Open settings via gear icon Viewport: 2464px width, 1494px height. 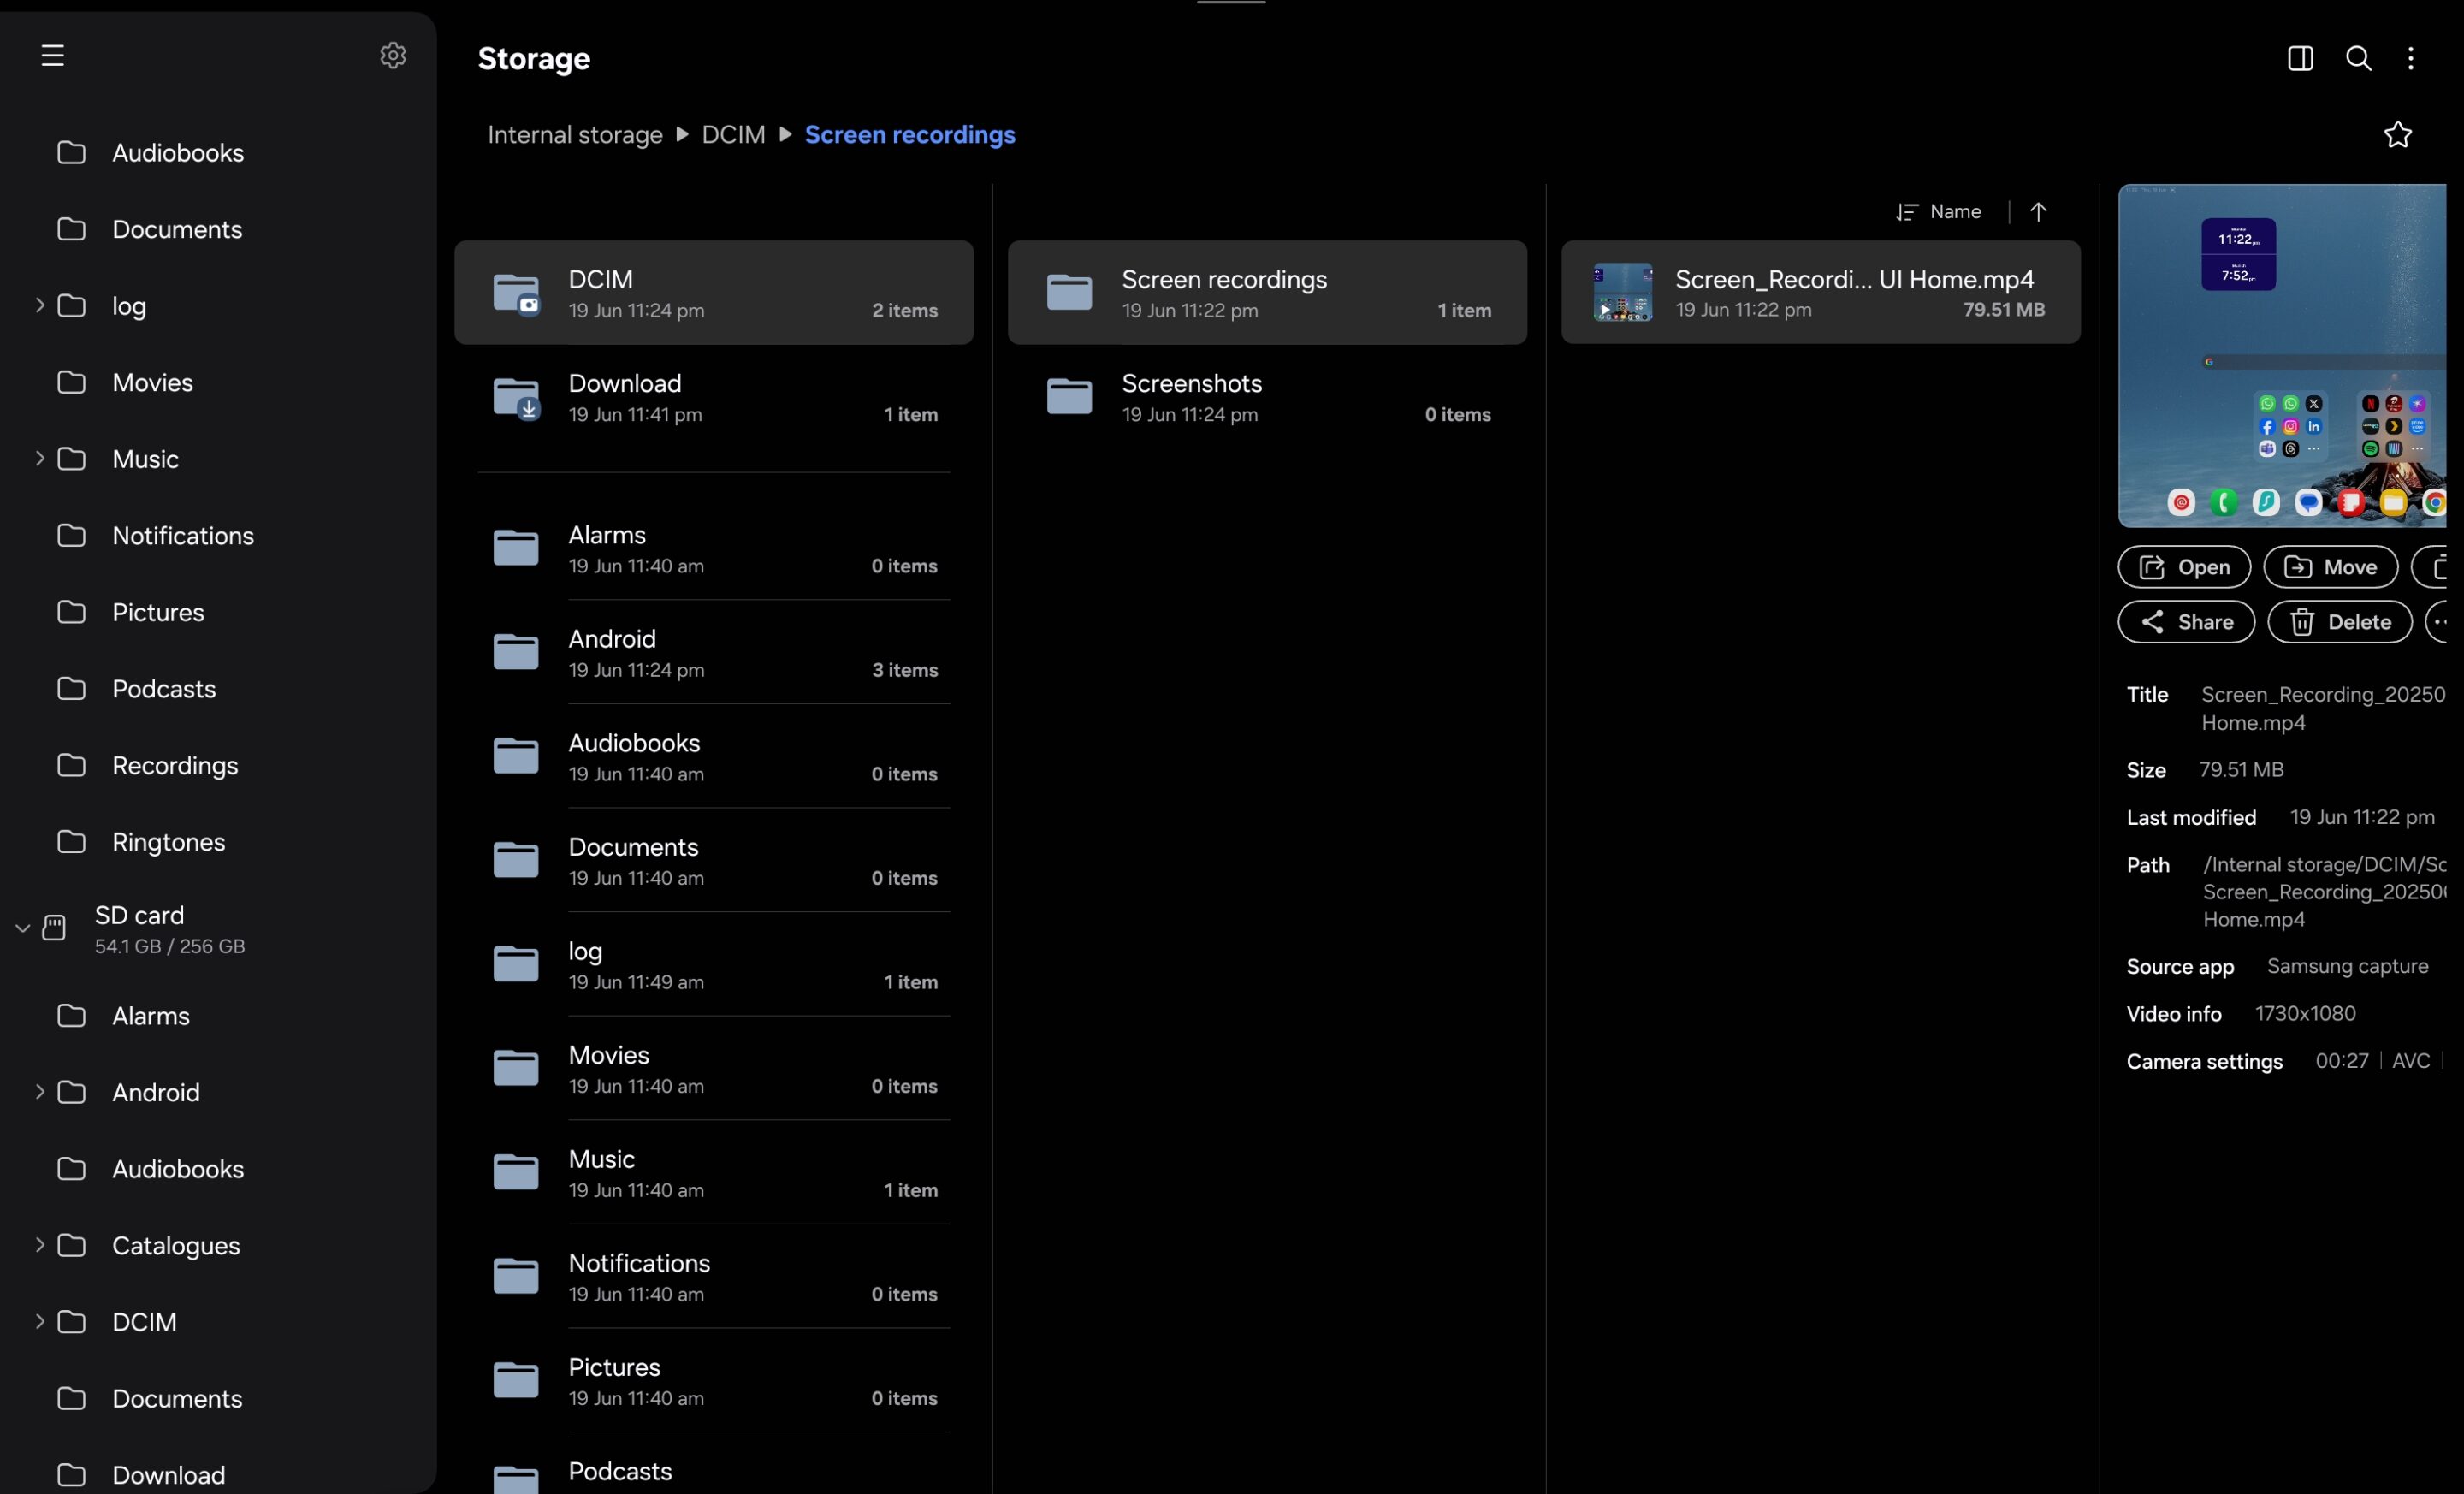click(x=393, y=56)
